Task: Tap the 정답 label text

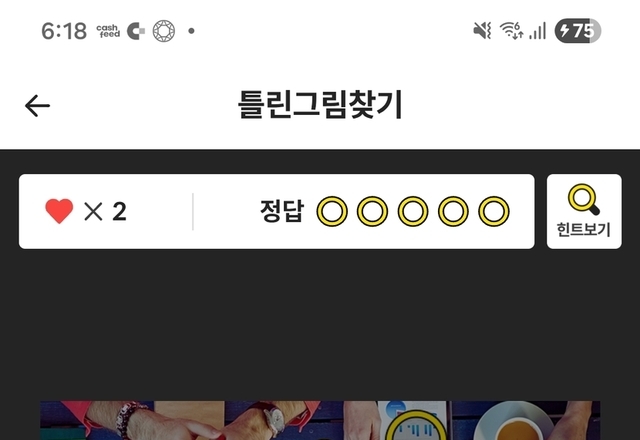Action: pyautogui.click(x=282, y=211)
